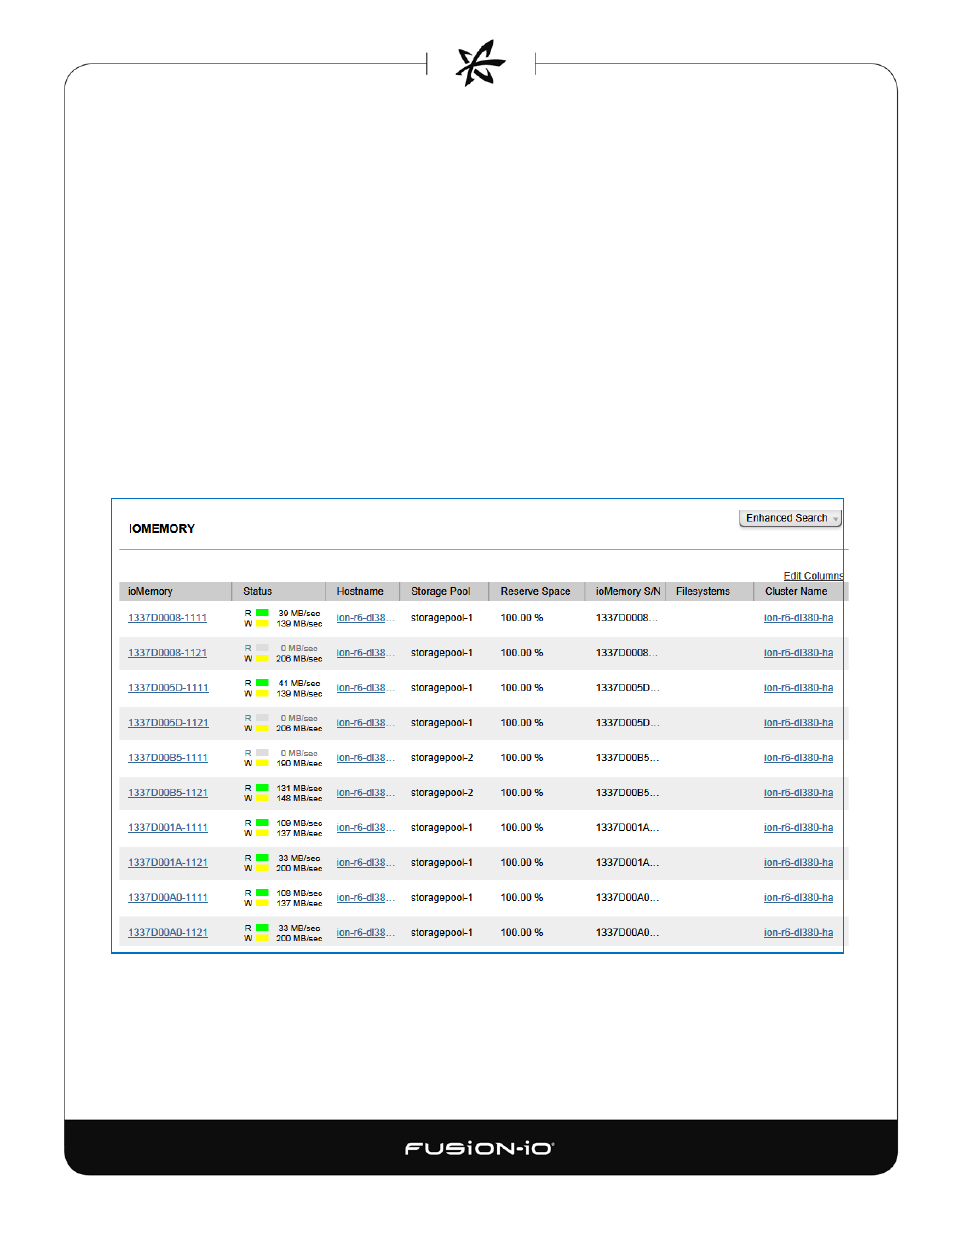The height and width of the screenshot is (1235, 954).
Task: Open ioMemory device 1337D001A-1121
Action: 168,863
